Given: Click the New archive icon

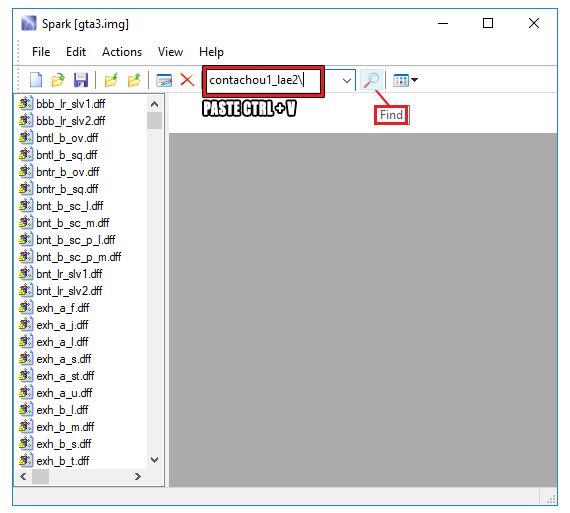Looking at the screenshot, I should click(x=36, y=80).
